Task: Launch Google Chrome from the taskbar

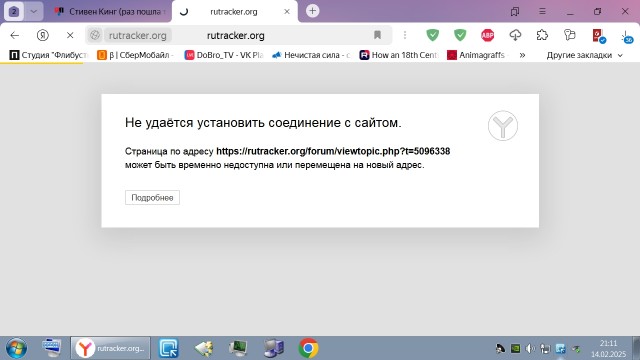Action: (309, 348)
